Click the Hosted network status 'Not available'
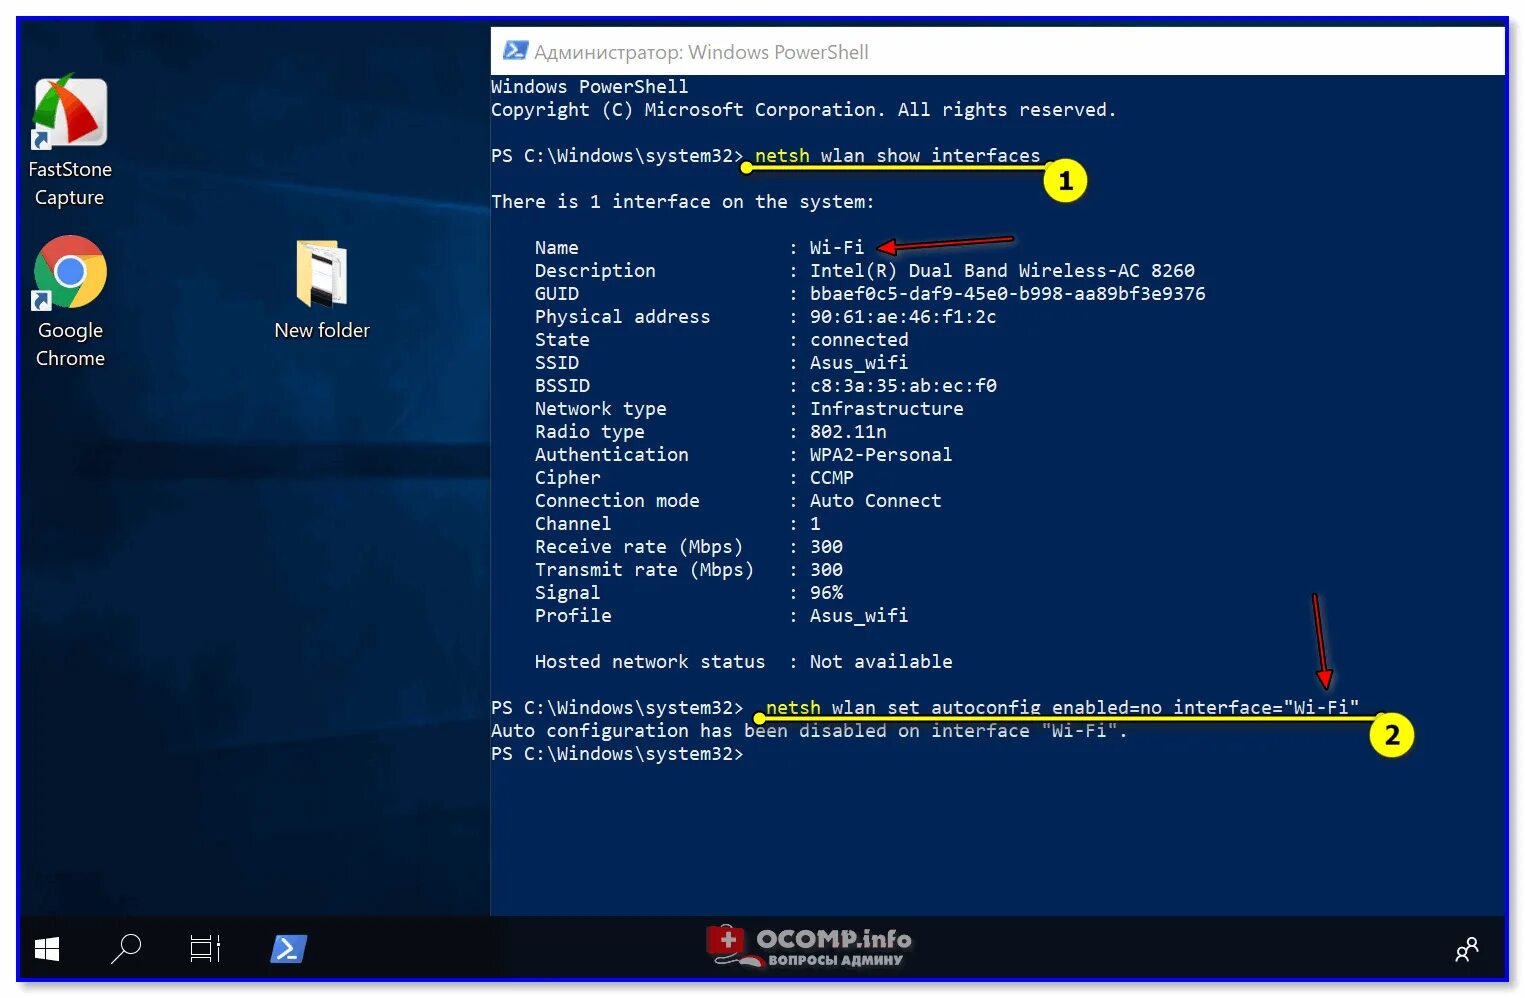Screen dimensions: 1525x998 [881, 661]
